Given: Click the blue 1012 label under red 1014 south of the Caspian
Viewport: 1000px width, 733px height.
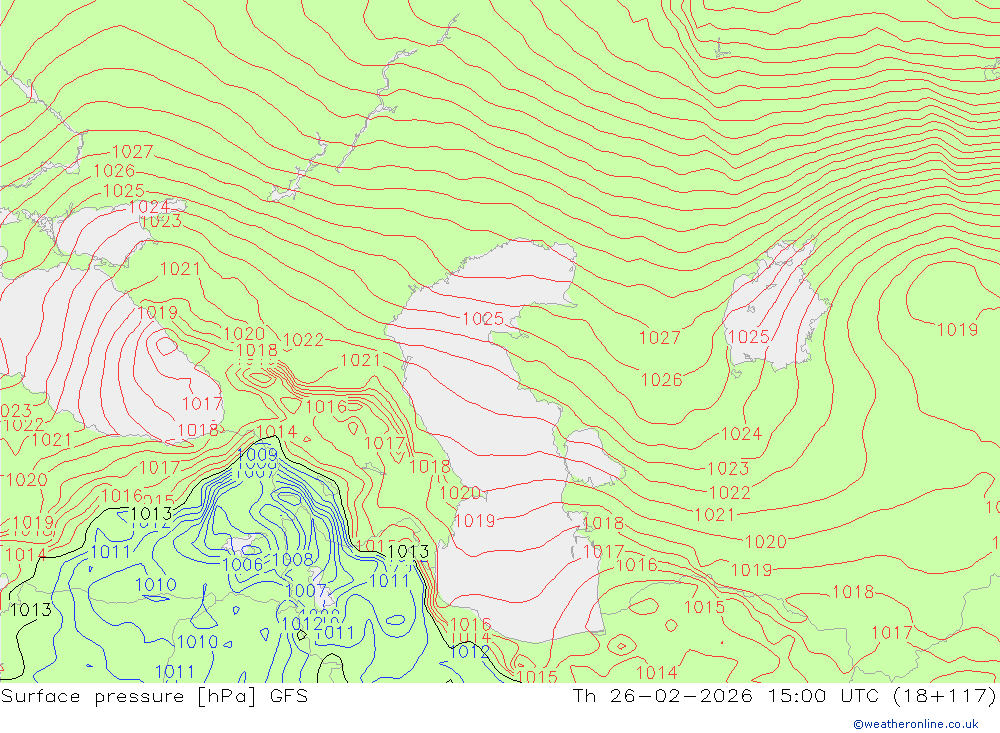Looking at the screenshot, I should (469, 652).
